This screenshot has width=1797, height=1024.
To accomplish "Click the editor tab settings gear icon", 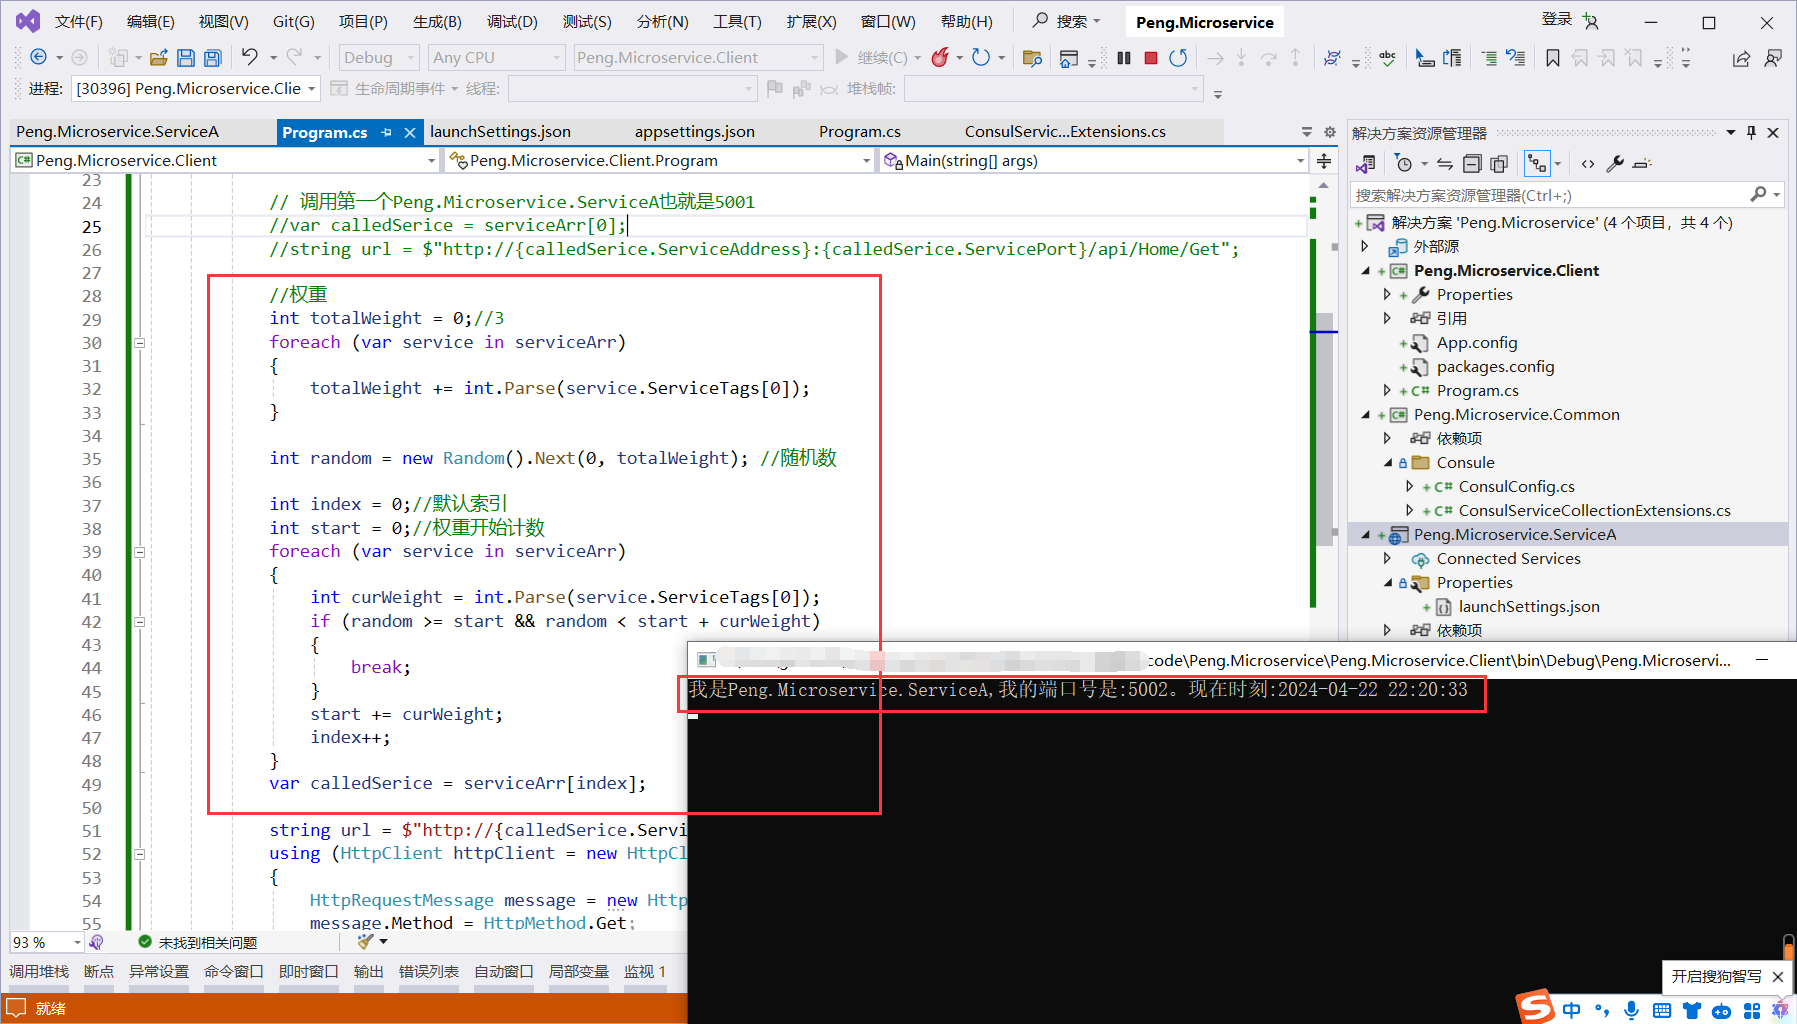I will [x=1329, y=132].
